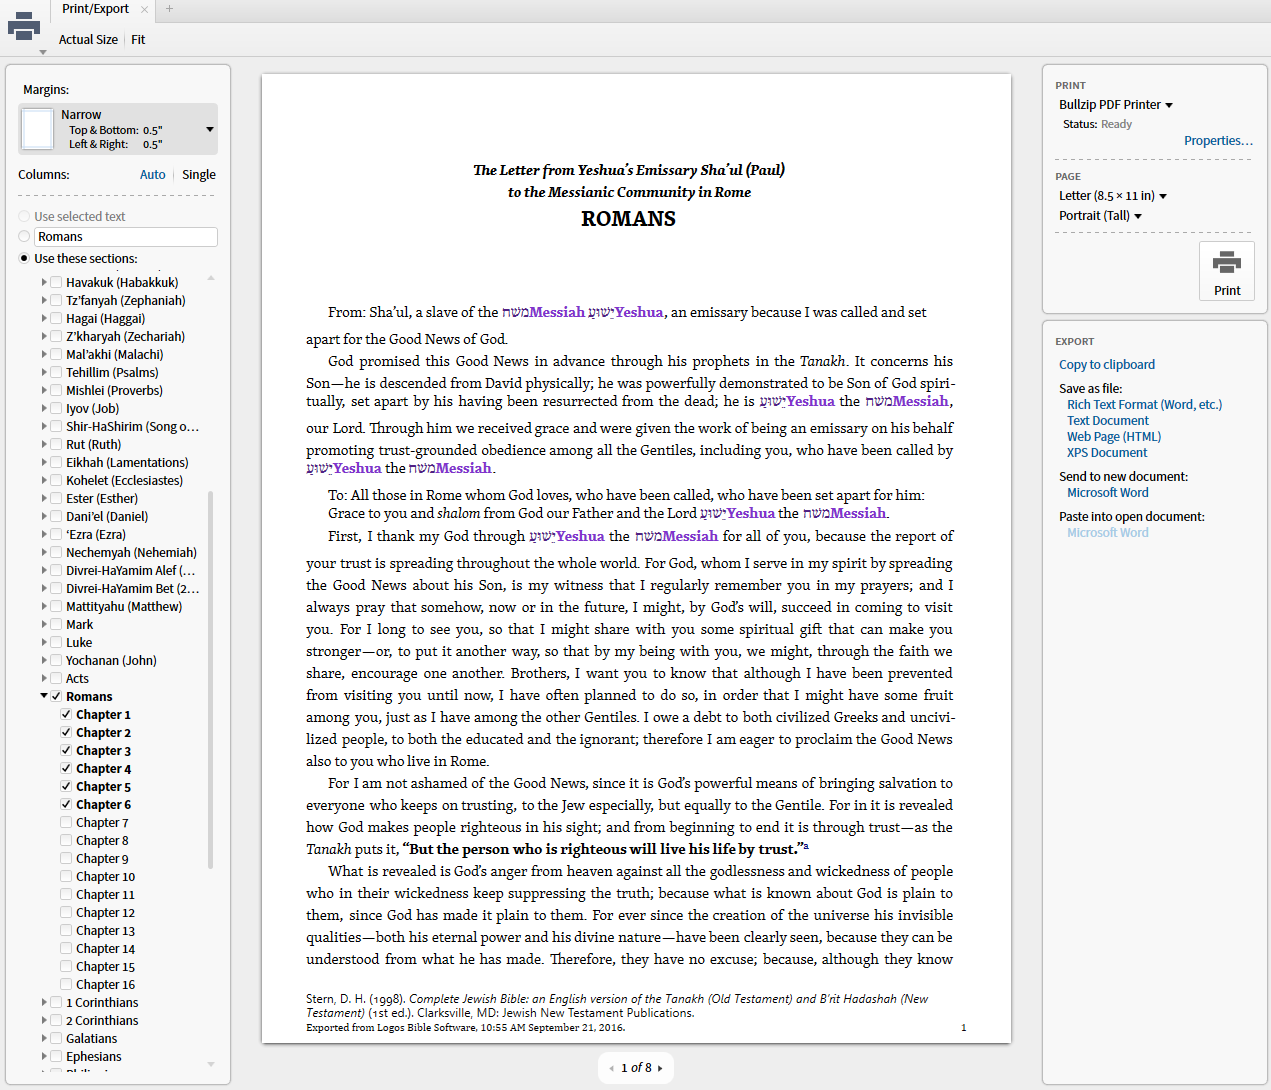This screenshot has height=1090, width=1271.
Task: Check the Mark checkbox
Action: [x=56, y=624]
